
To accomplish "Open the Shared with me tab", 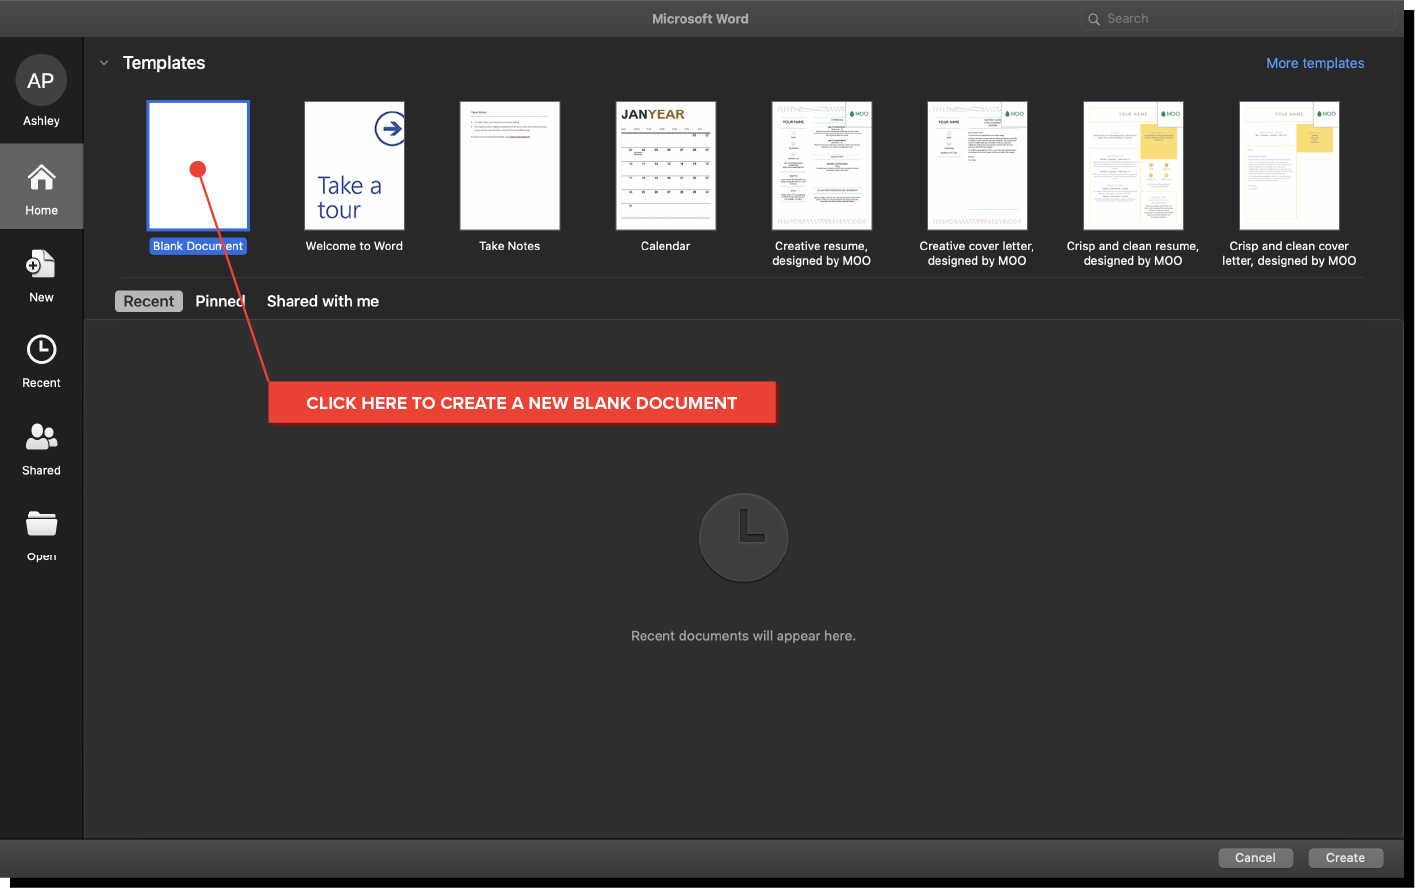I will coord(323,301).
